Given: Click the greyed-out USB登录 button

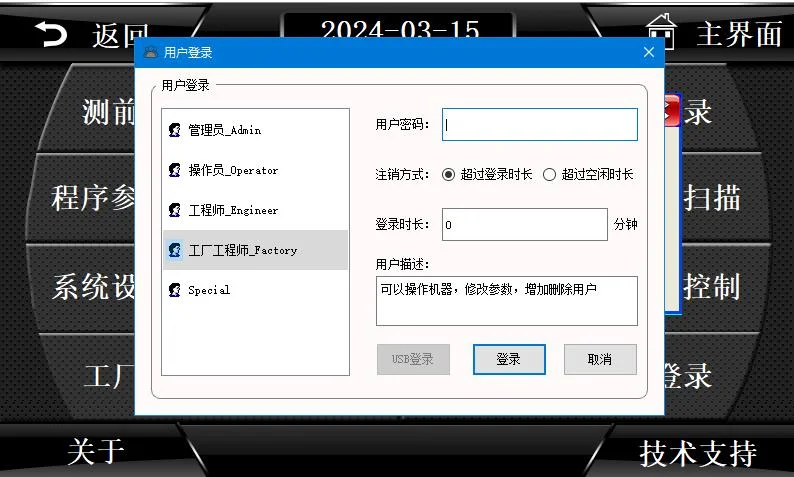Looking at the screenshot, I should [x=413, y=360].
